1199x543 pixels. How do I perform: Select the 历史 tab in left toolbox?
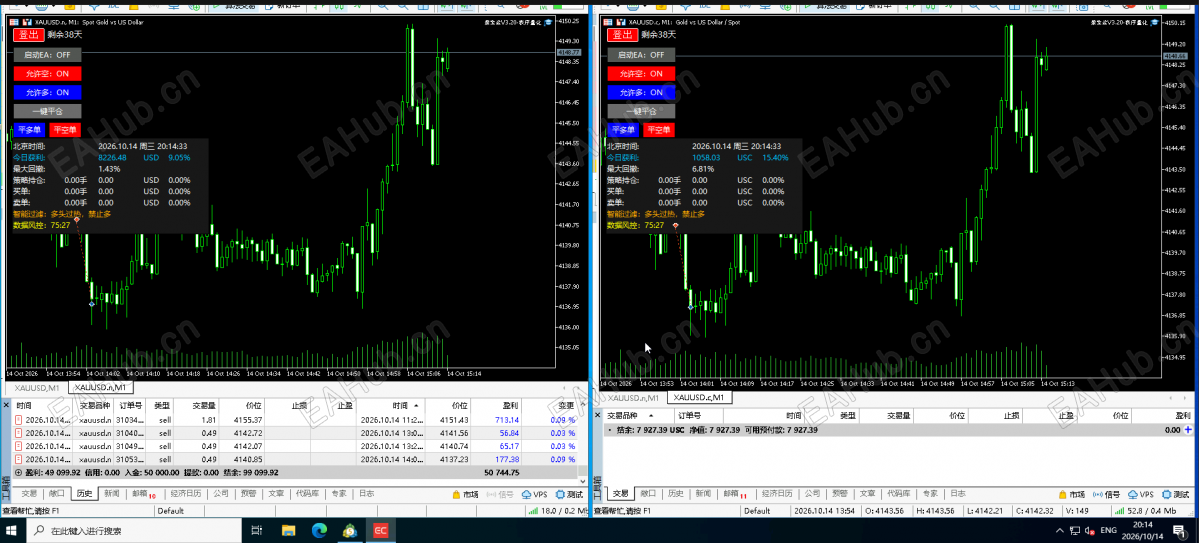(83, 494)
